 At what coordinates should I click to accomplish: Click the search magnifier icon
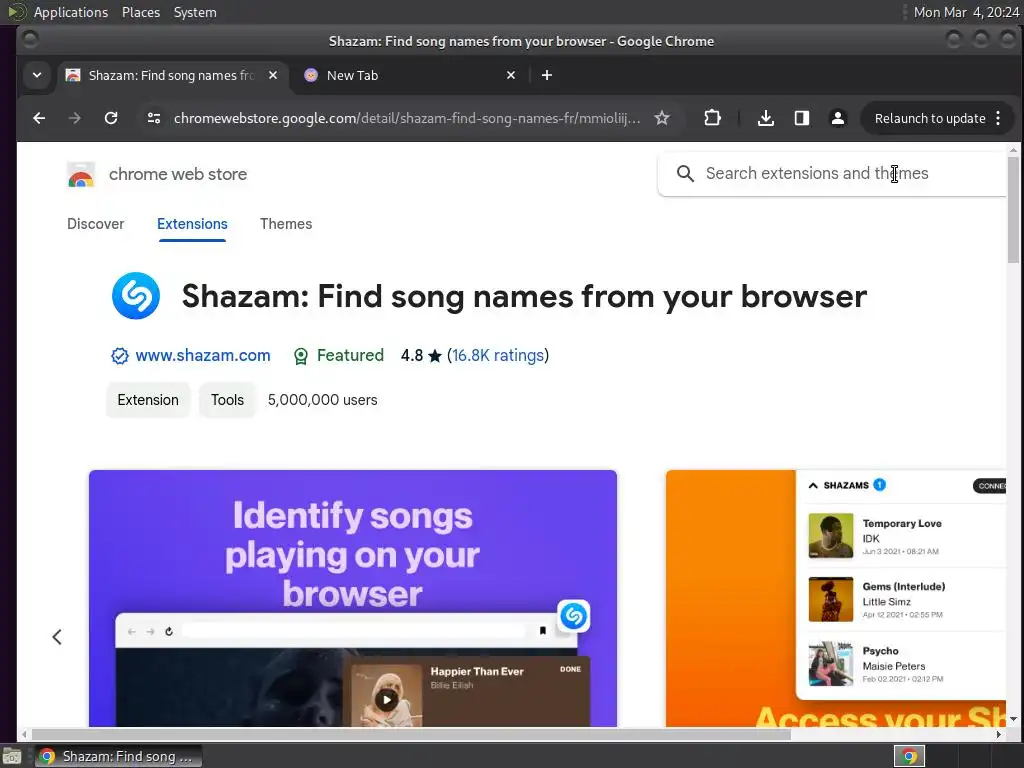pyautogui.click(x=685, y=174)
